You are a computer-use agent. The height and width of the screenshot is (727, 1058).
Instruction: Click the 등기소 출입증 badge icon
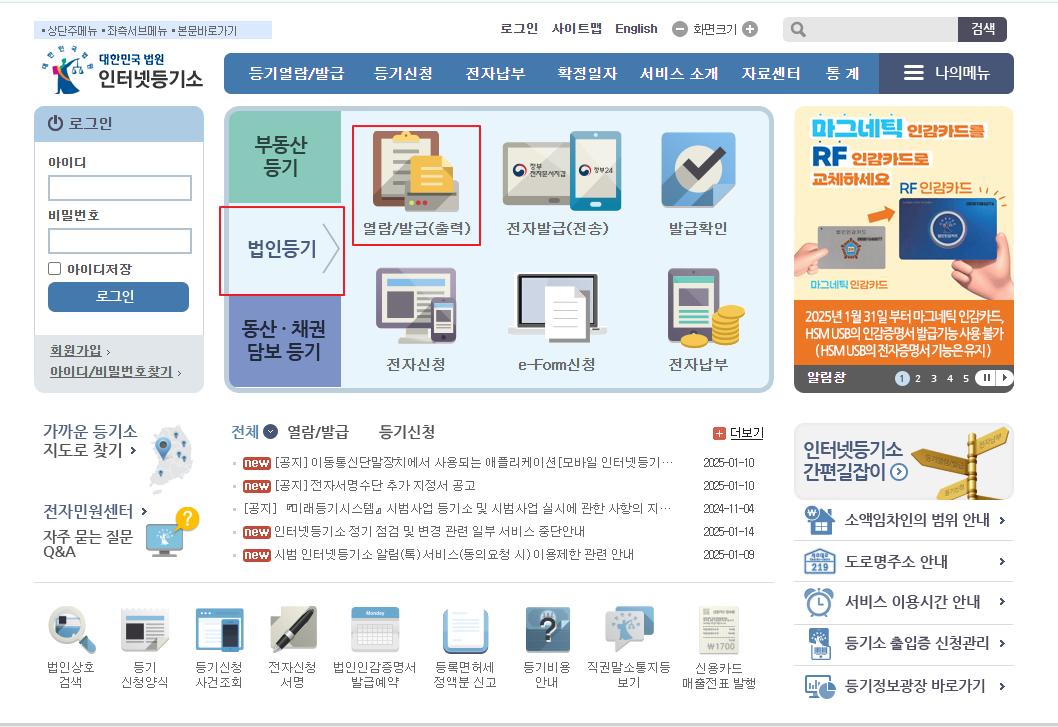coord(819,644)
